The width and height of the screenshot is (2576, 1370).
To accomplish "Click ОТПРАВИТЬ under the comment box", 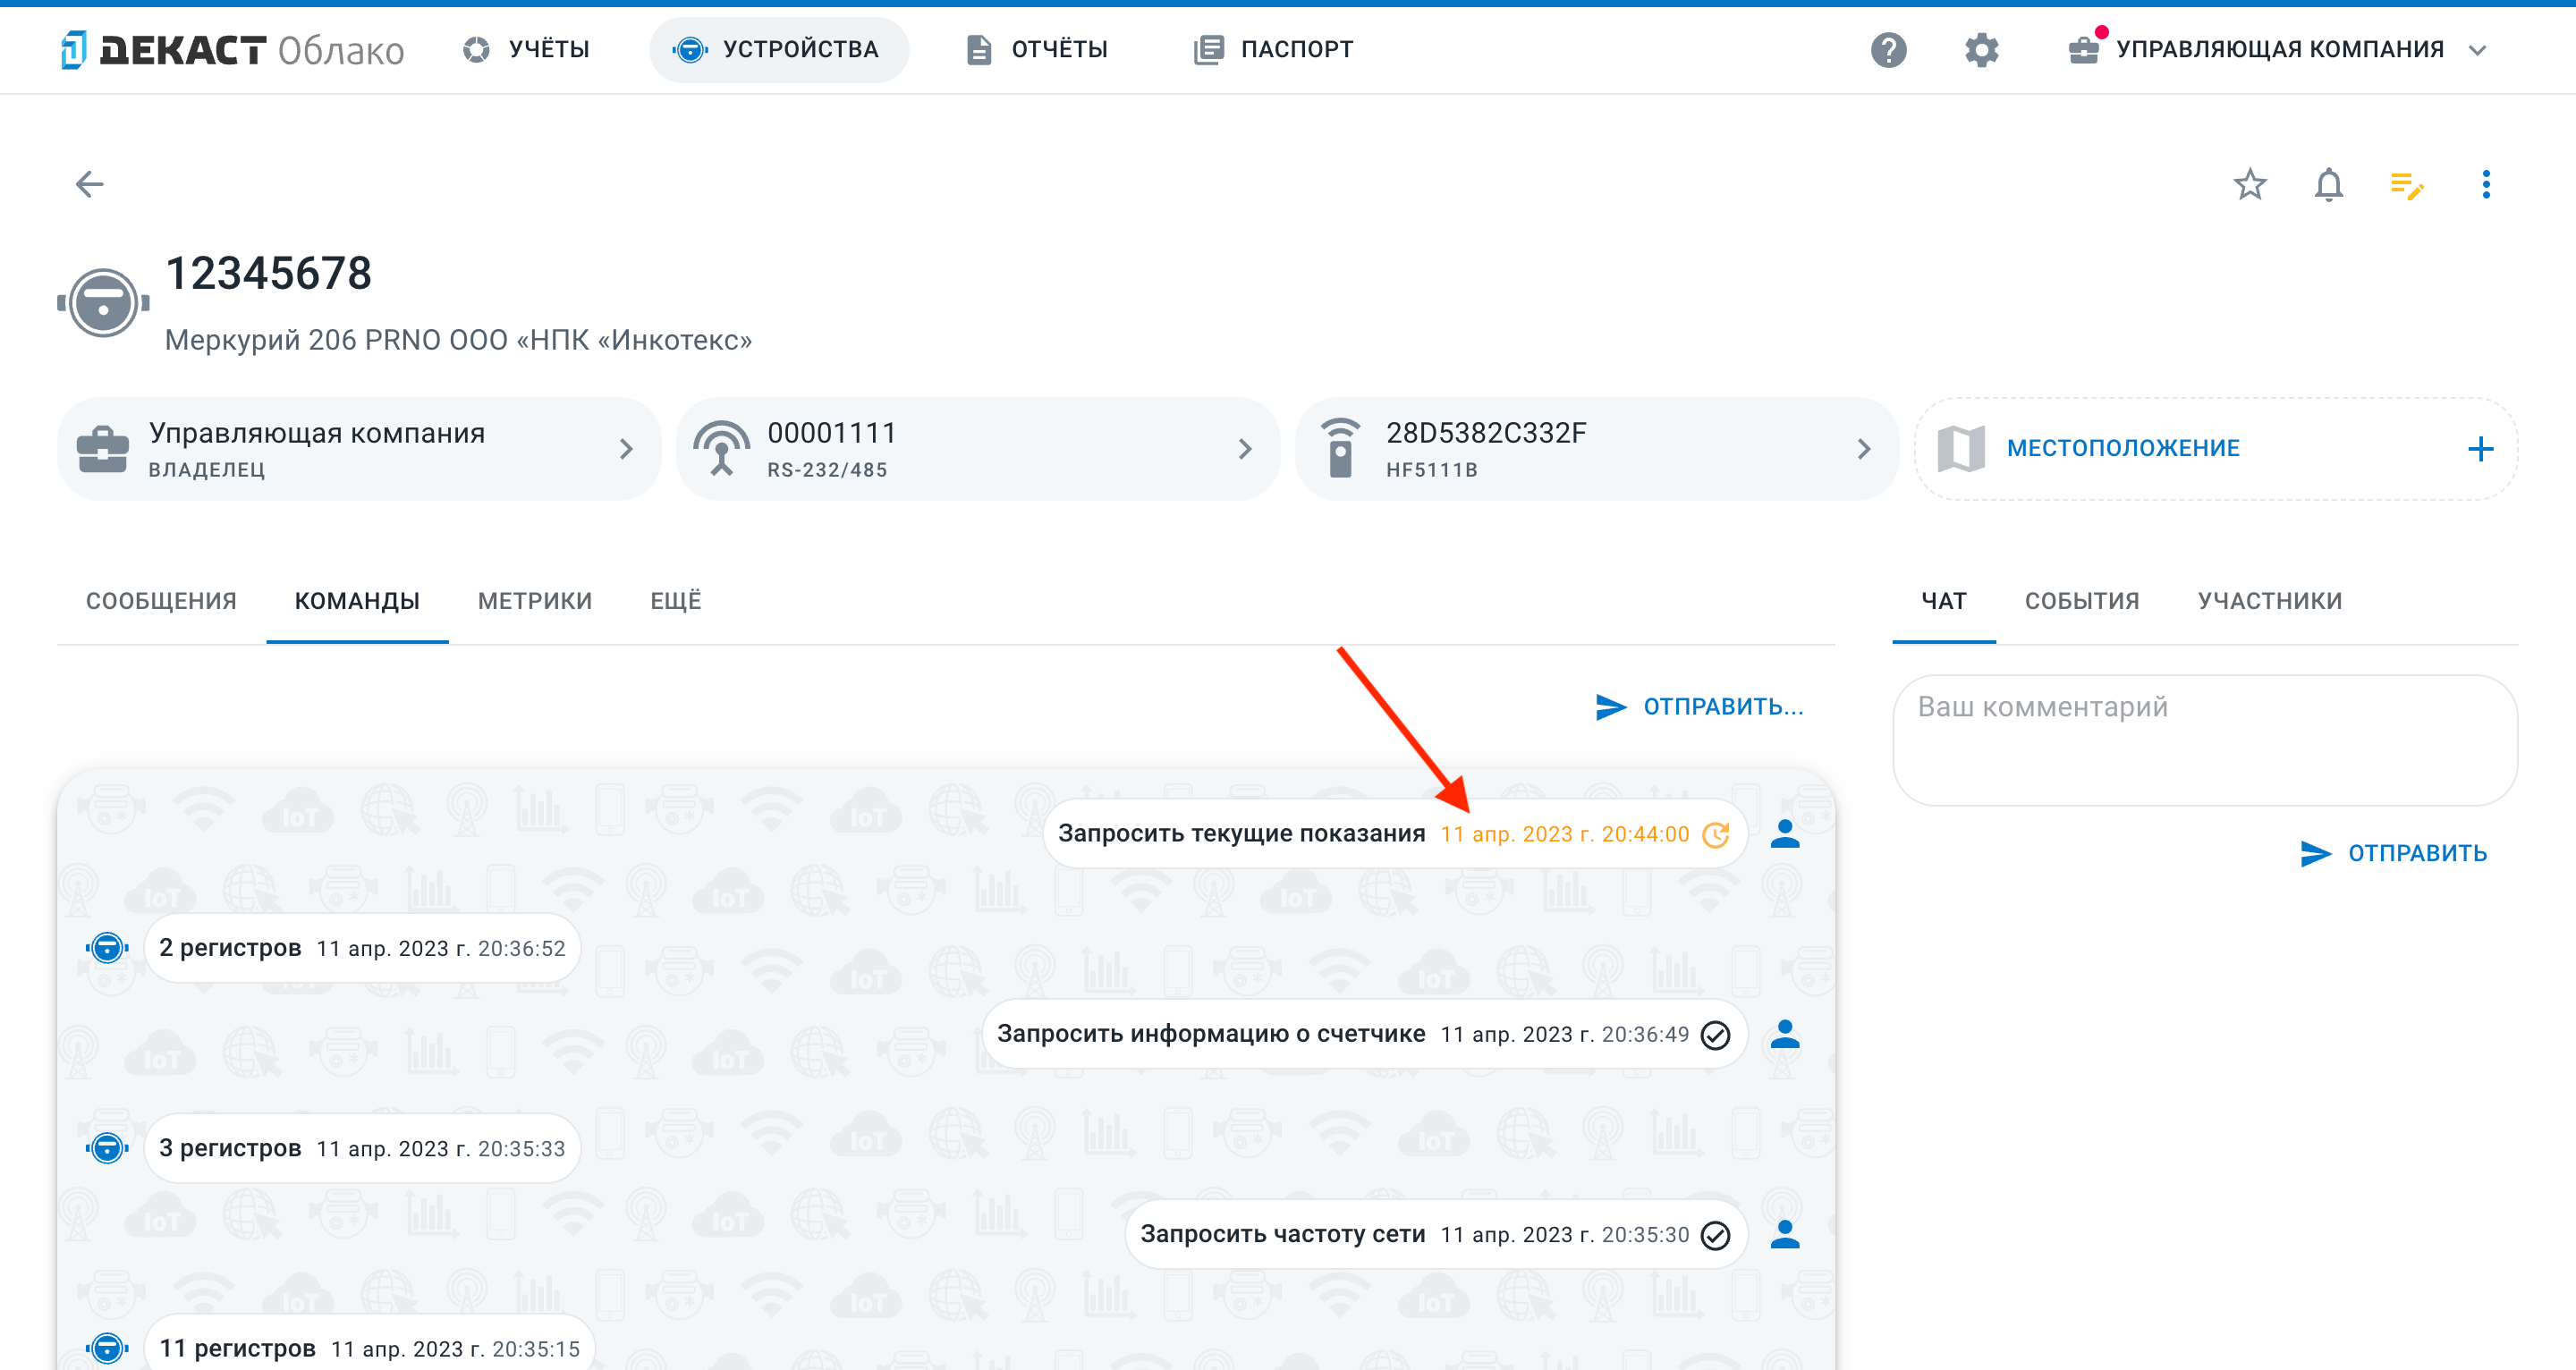I will point(2393,853).
